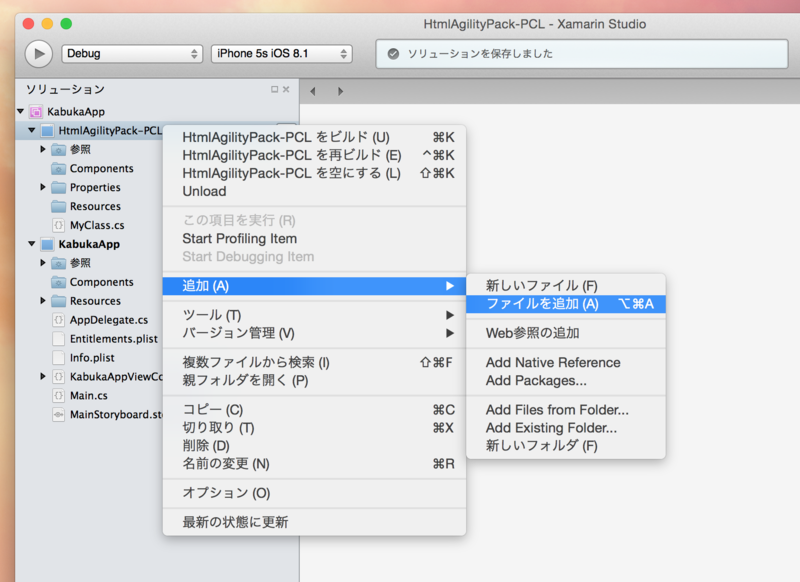Choose HtmlAgilityPack-PCL を空にする (L)
The image size is (800, 582).
tap(314, 173)
